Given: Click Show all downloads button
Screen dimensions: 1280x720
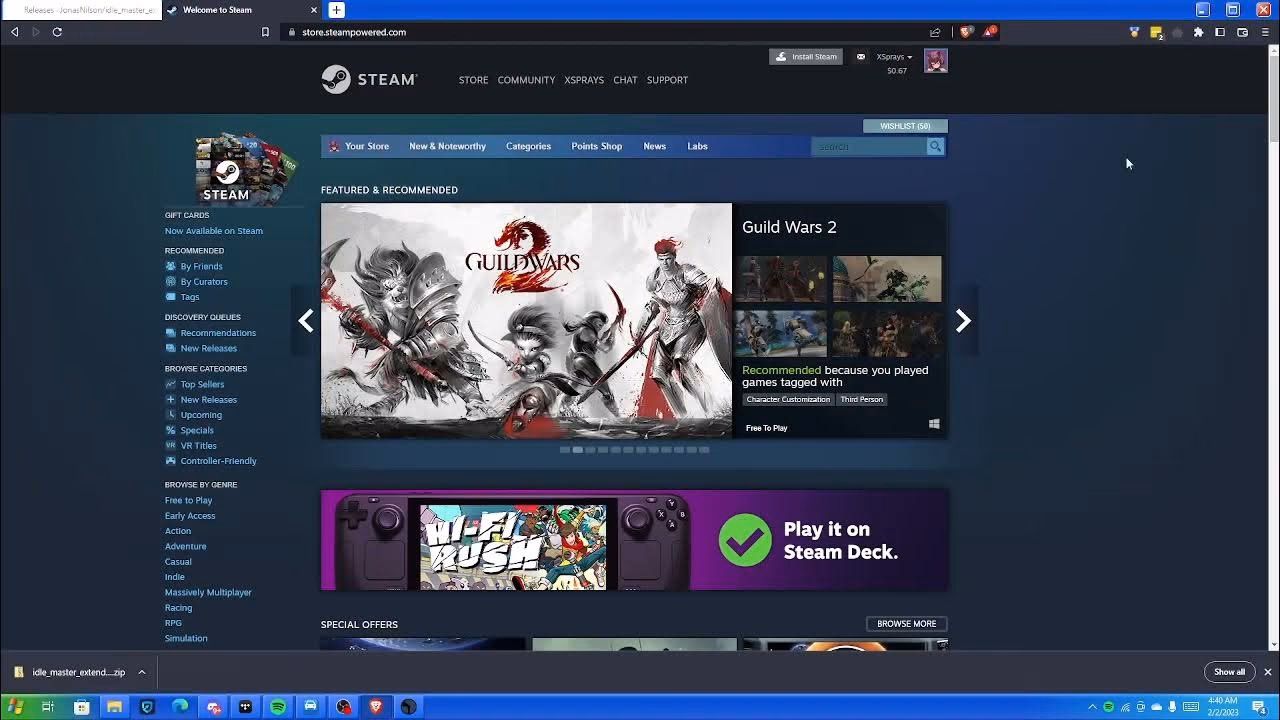Looking at the screenshot, I should 1229,672.
